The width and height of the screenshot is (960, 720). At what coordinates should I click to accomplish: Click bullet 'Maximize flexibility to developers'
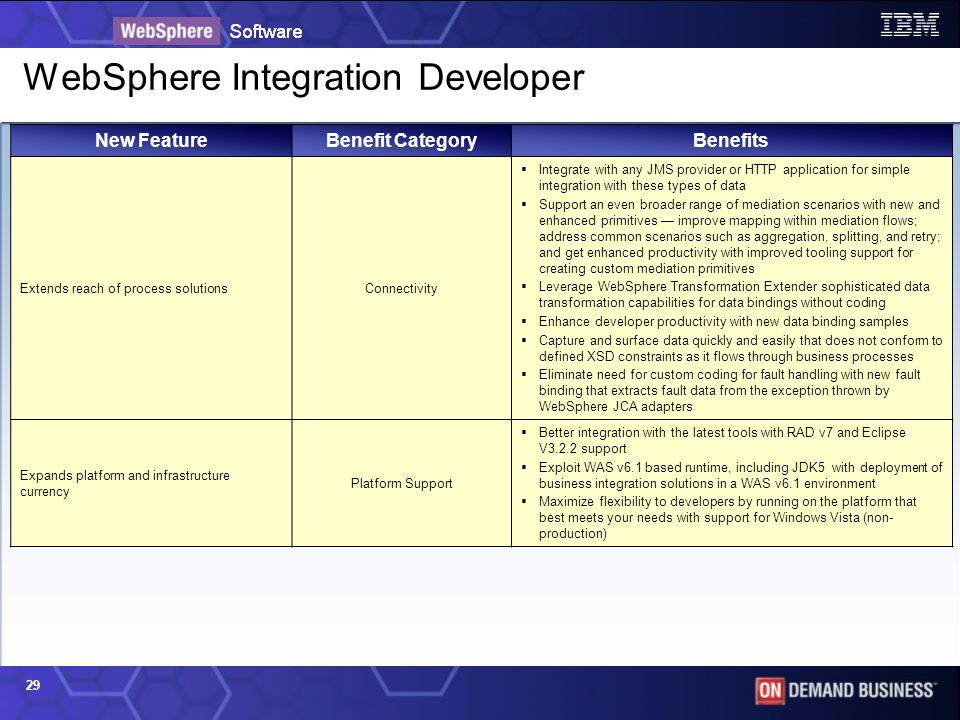tap(727, 517)
